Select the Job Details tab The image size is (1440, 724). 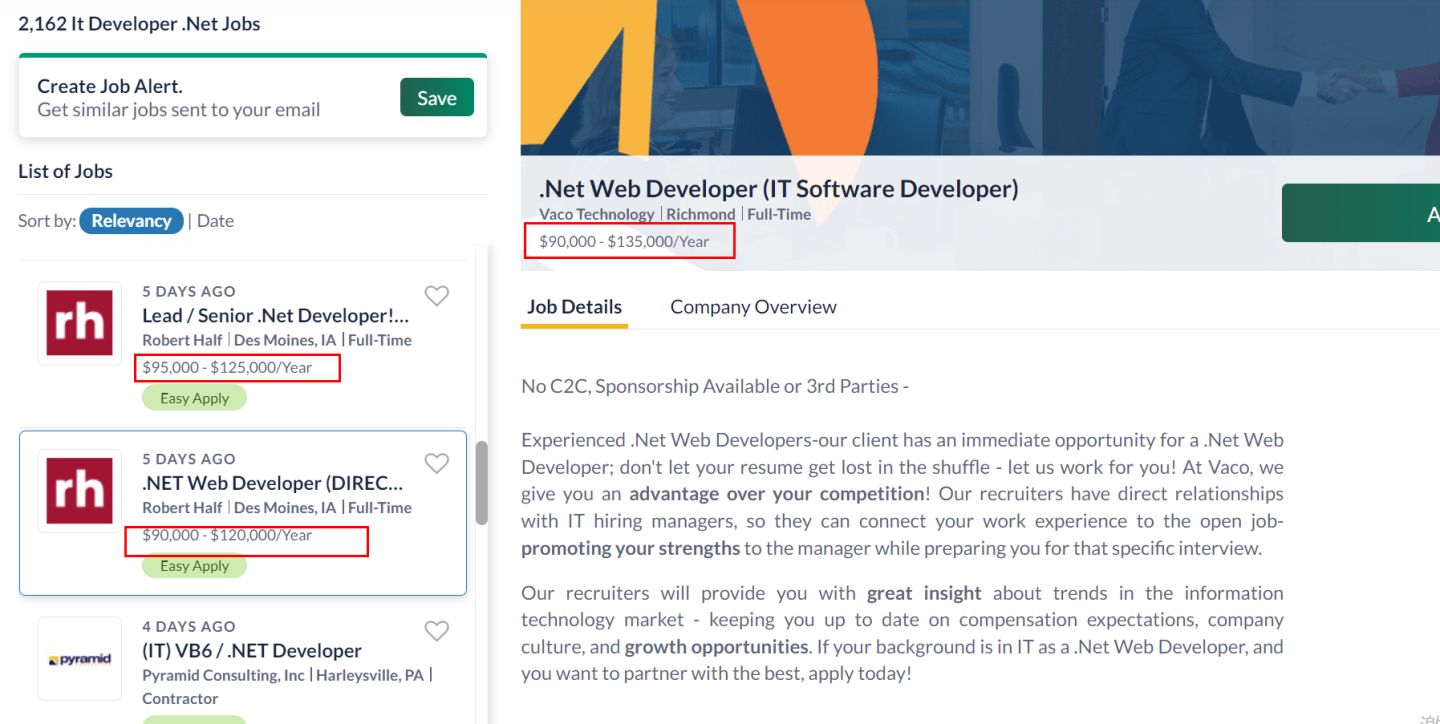point(574,307)
